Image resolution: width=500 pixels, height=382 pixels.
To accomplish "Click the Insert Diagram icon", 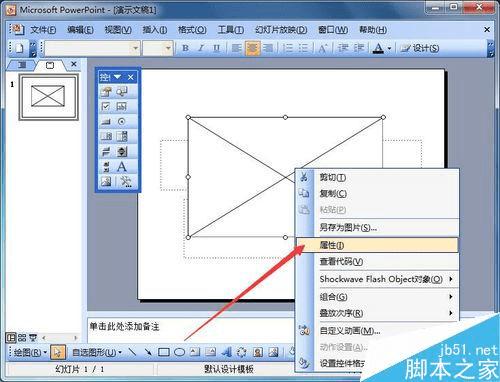I will 242,352.
